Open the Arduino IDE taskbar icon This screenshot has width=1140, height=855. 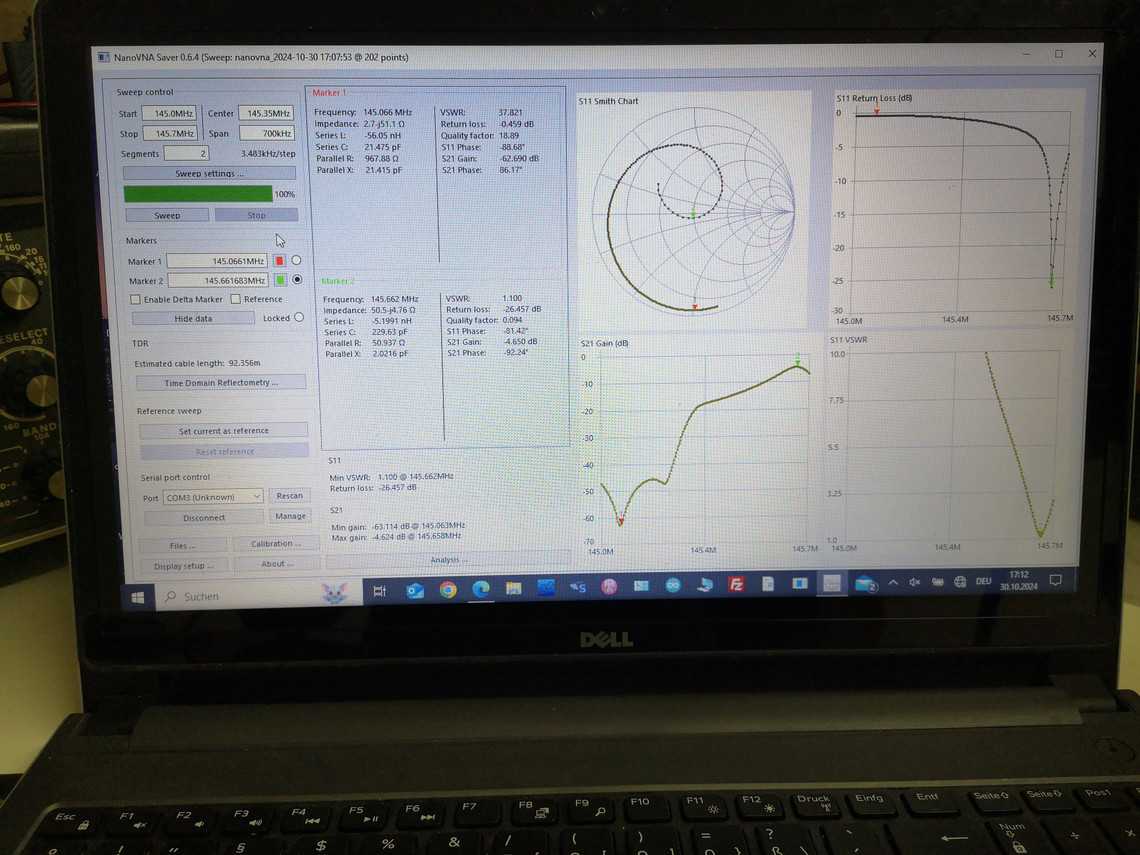pyautogui.click(x=673, y=585)
